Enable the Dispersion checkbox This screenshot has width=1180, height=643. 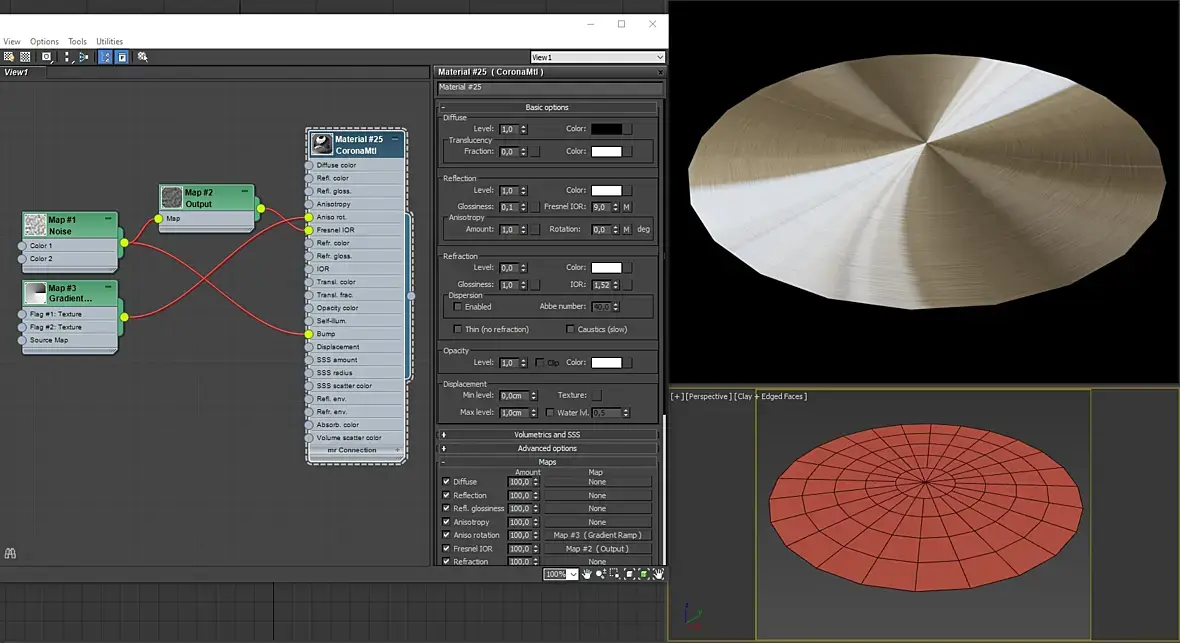(458, 307)
